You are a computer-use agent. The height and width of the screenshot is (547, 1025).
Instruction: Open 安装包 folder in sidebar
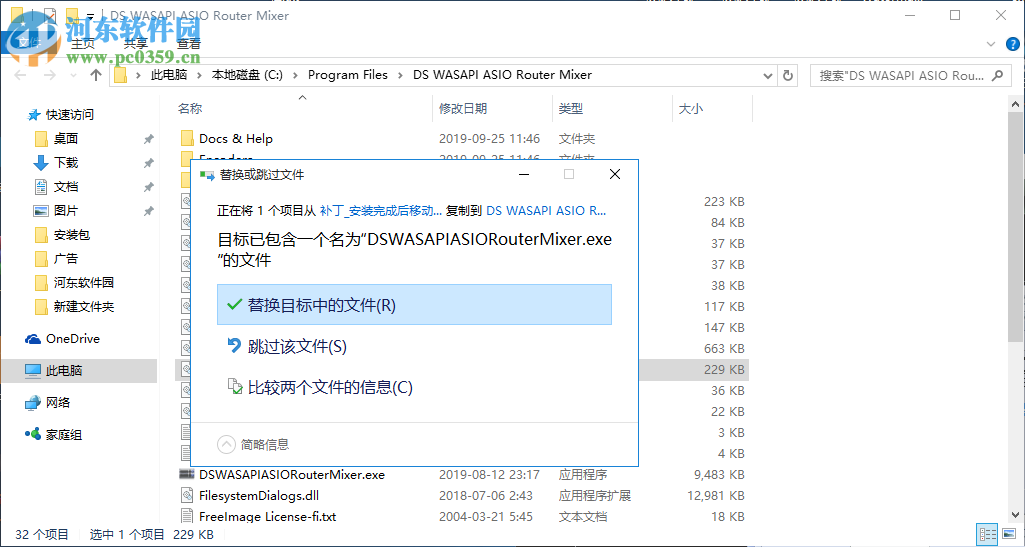pos(72,235)
